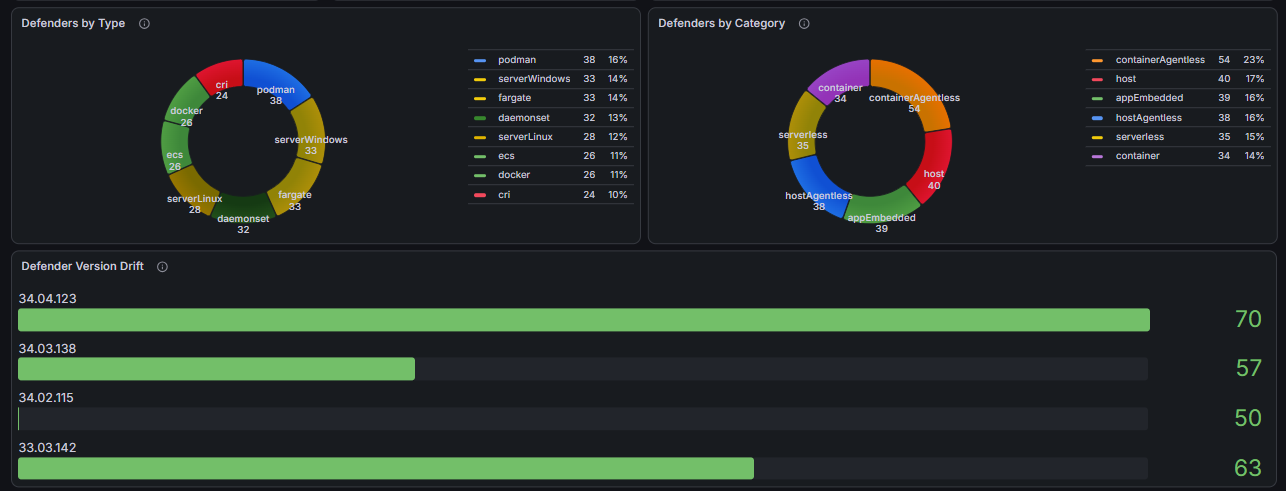Viewport: 1286px width, 491px height.
Task: Click the value 70 for version 34.04.123
Action: pyautogui.click(x=1248, y=319)
